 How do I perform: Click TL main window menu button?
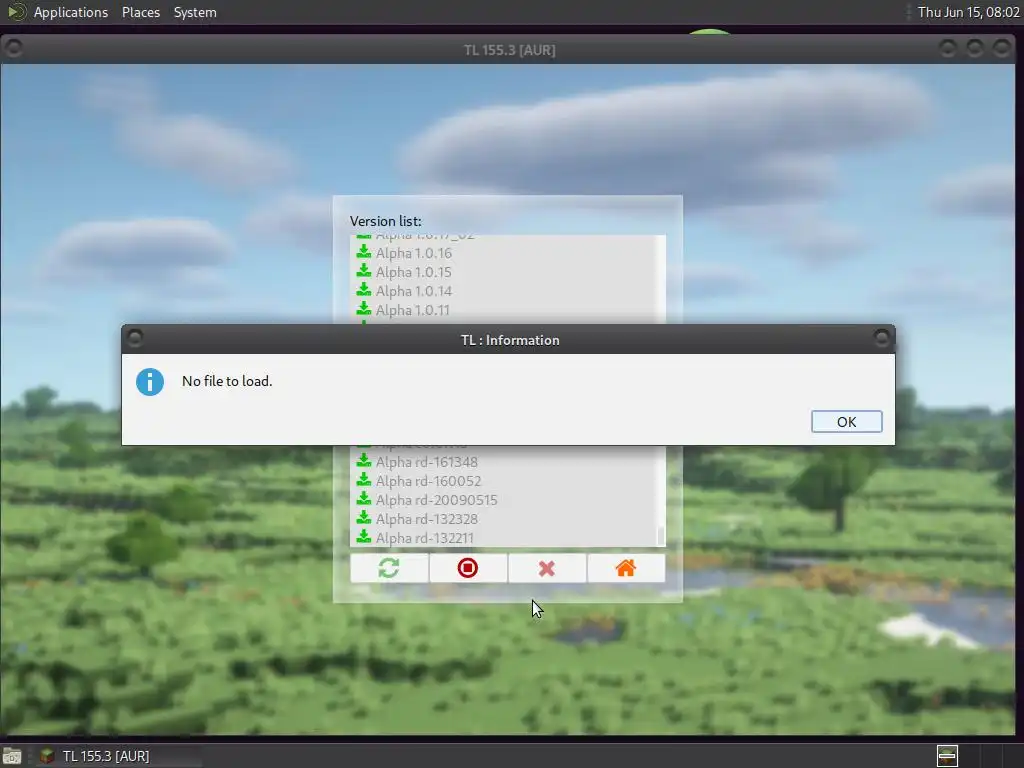coord(13,48)
